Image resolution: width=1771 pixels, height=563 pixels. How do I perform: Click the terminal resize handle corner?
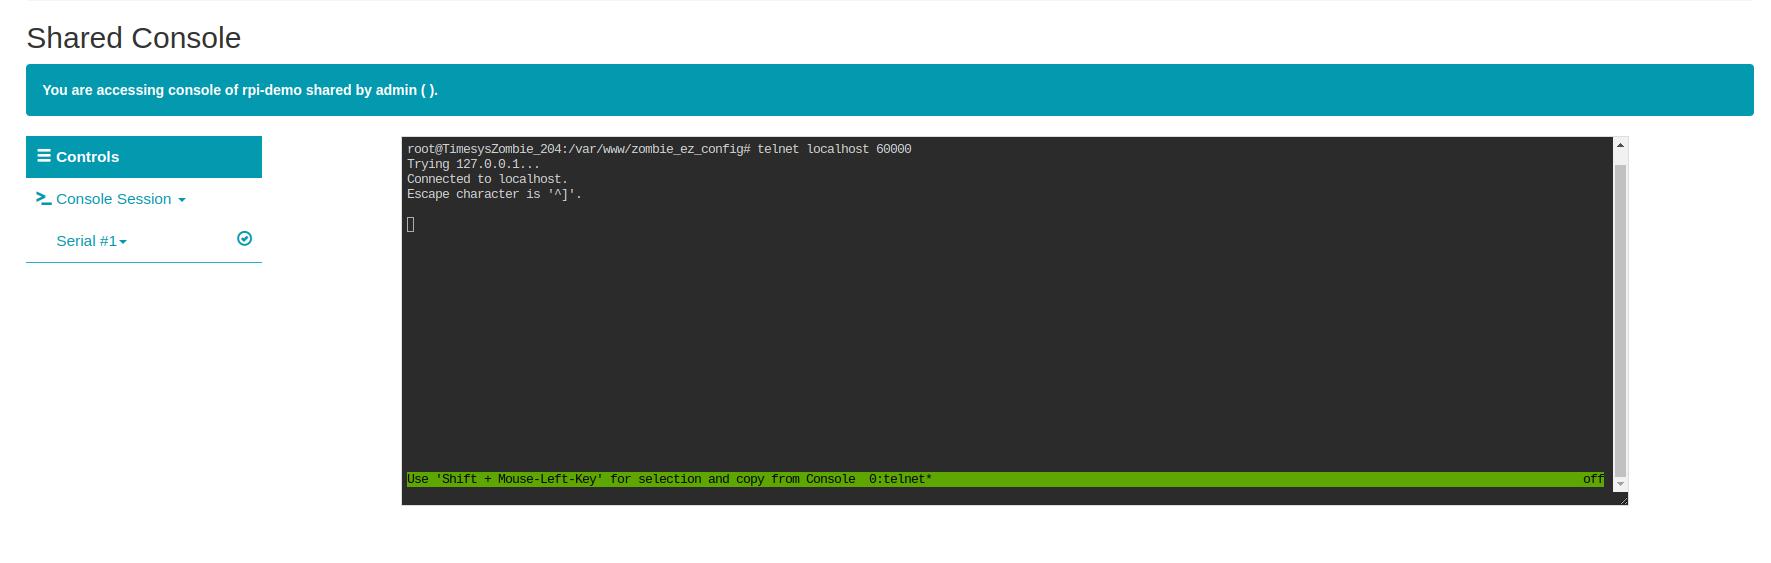(1622, 499)
